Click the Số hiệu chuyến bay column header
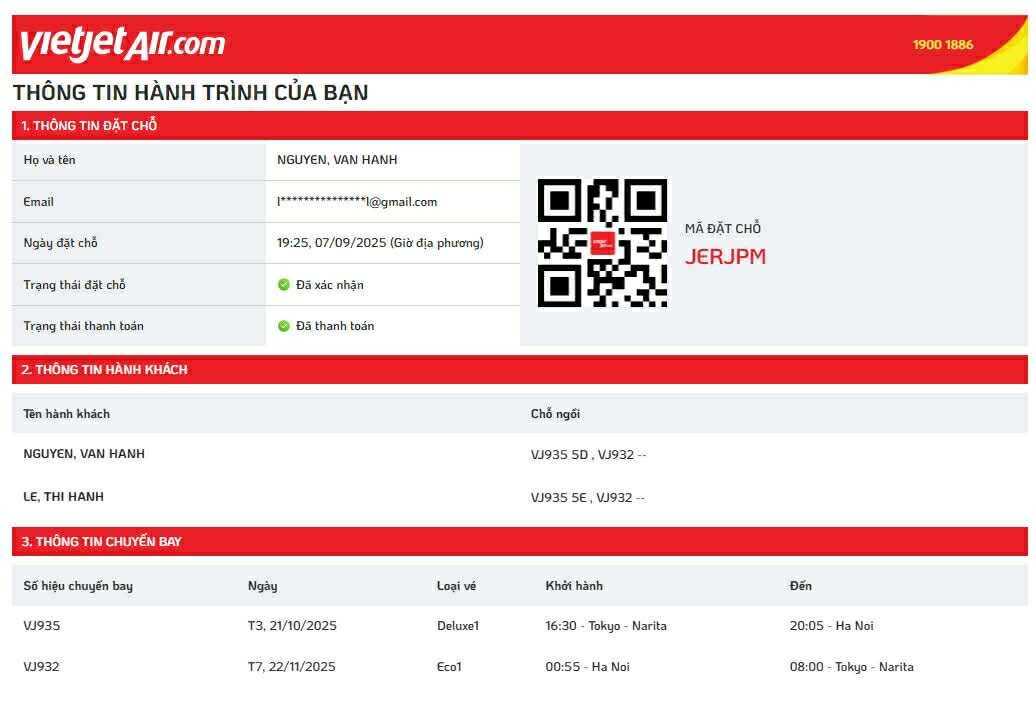Screen dimensions: 1036x709 click(78, 586)
